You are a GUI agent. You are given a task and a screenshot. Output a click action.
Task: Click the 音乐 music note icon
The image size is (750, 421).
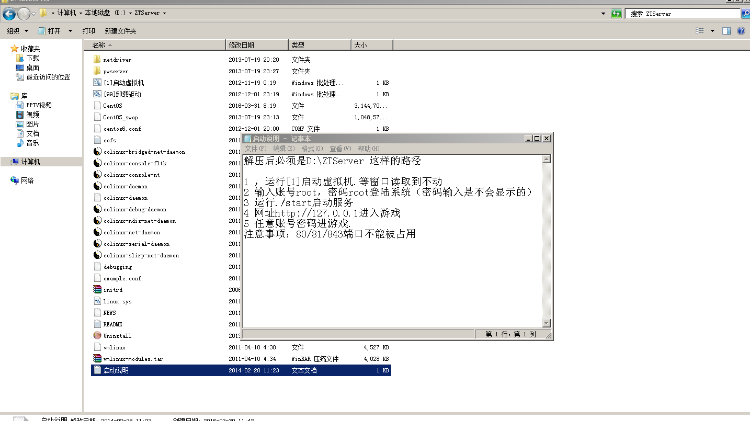coord(20,143)
